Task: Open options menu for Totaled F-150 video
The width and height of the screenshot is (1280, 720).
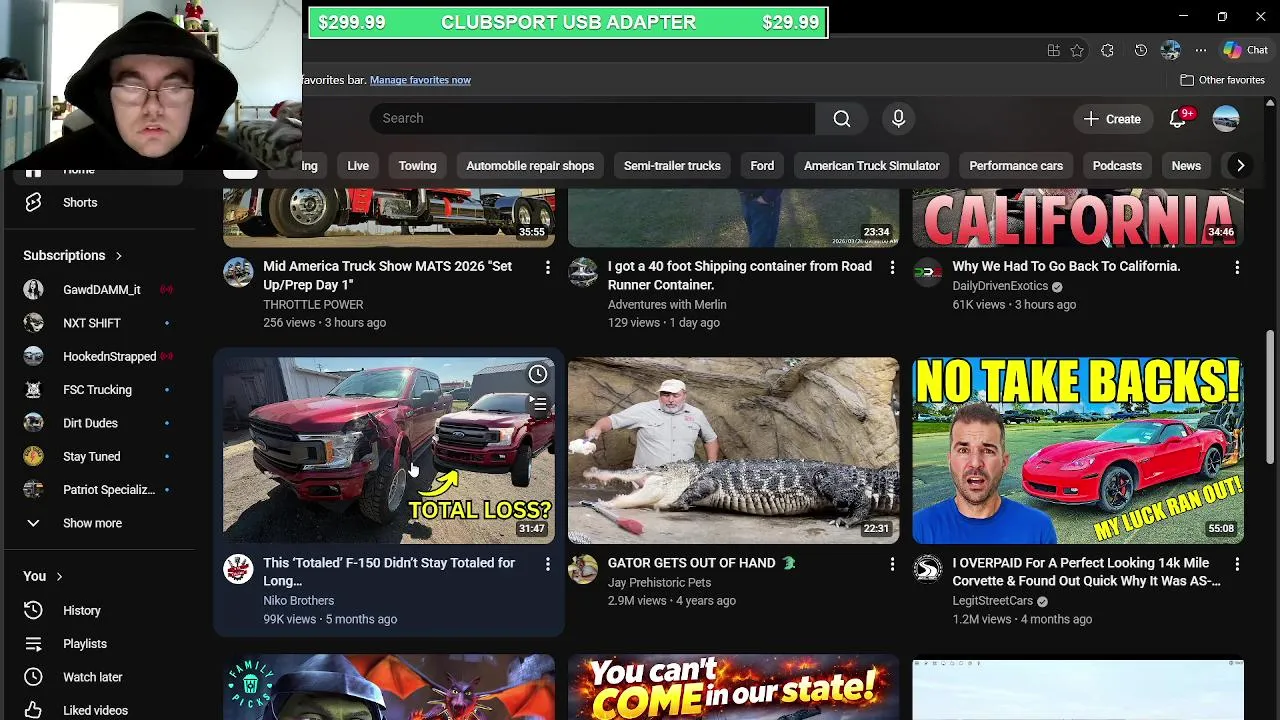Action: tap(547, 565)
